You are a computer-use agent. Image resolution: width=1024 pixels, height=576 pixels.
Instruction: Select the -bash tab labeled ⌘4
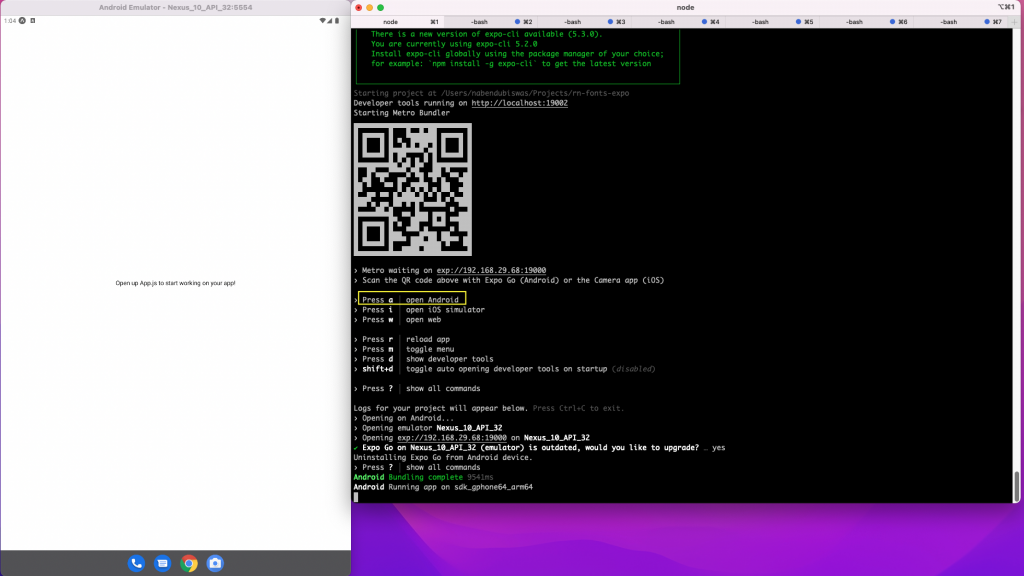tap(666, 21)
